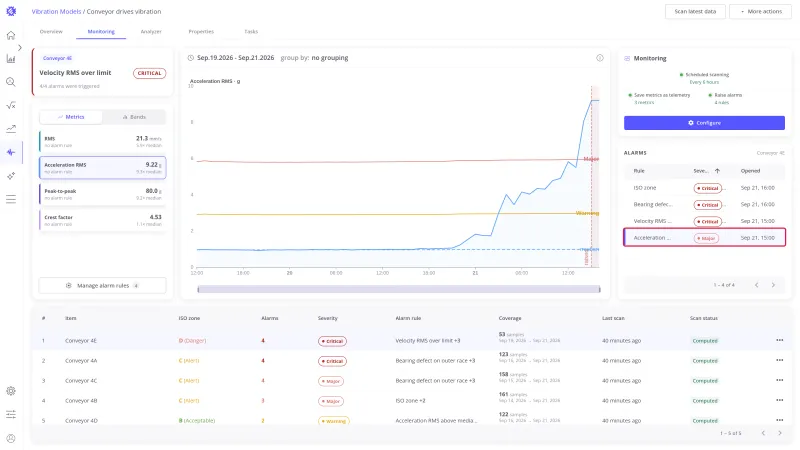
Task: Open row actions menu for Conveyor 4E
Action: (780, 340)
